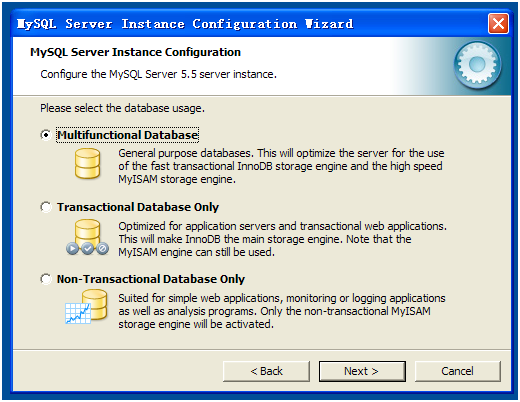Cancel the configuration wizard
Screen dimensions: 520x402
[x=458, y=371]
